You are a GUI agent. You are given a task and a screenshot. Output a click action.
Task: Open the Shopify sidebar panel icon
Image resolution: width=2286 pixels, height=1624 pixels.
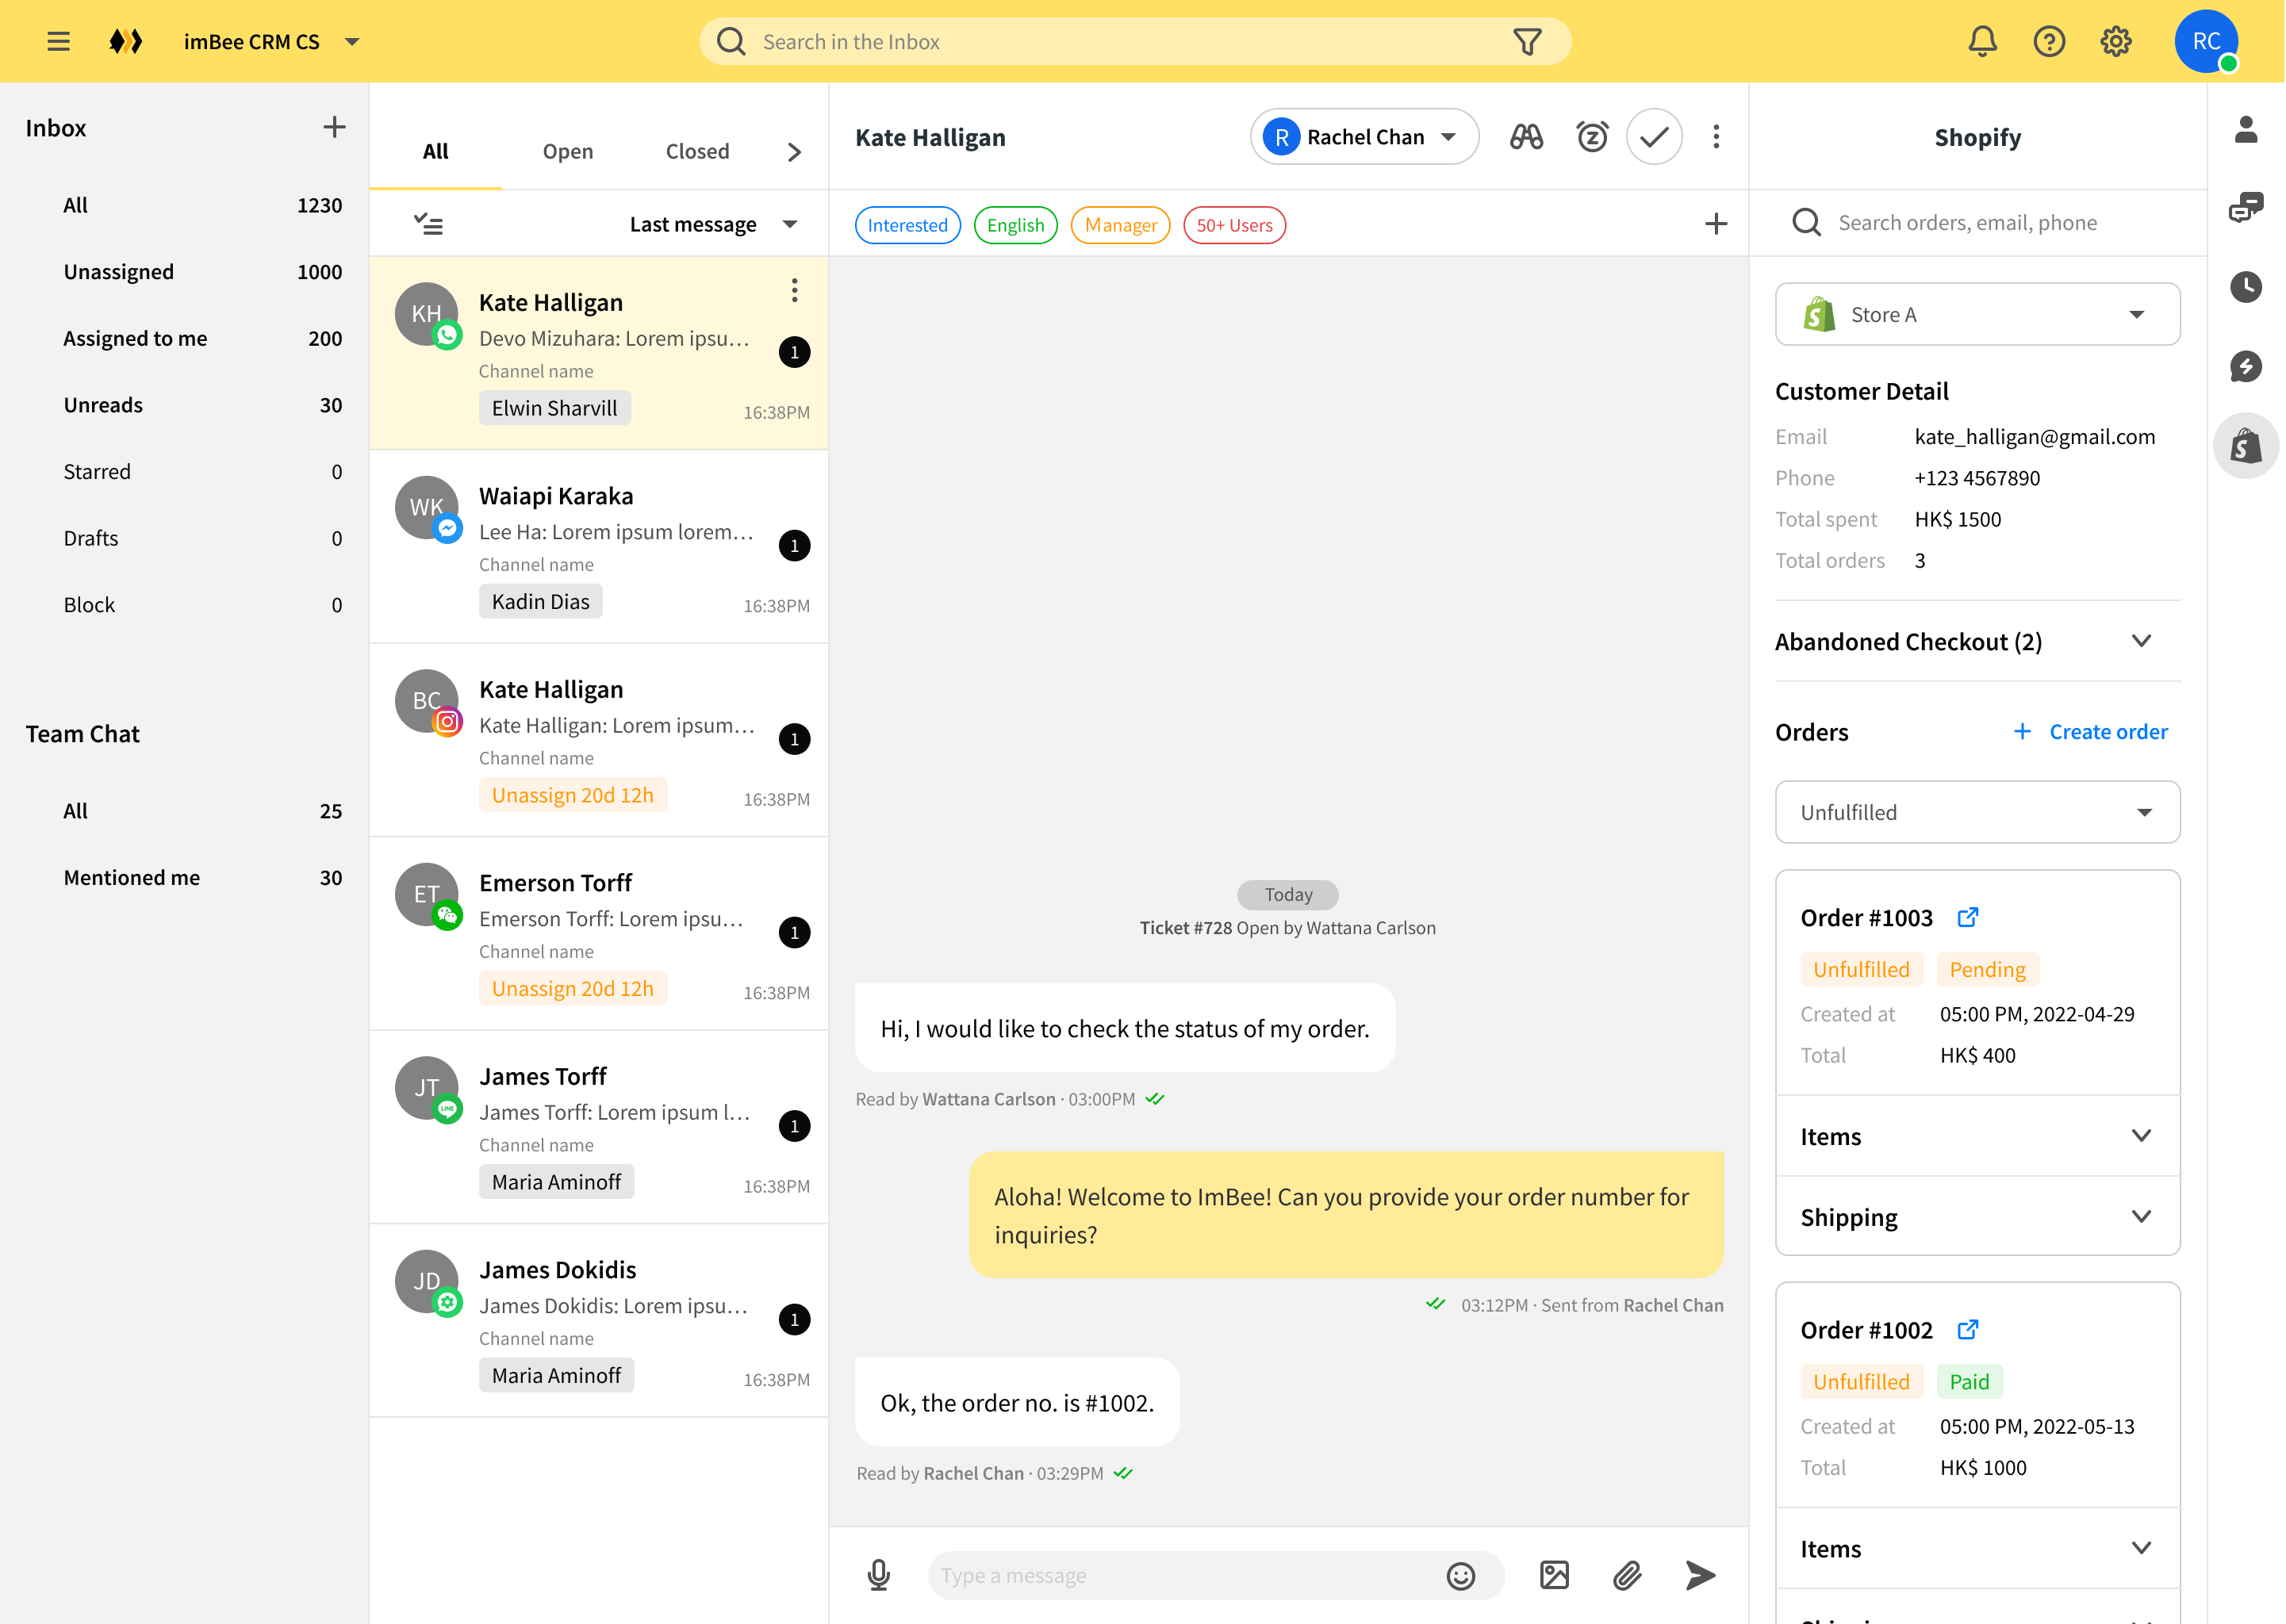(2245, 446)
